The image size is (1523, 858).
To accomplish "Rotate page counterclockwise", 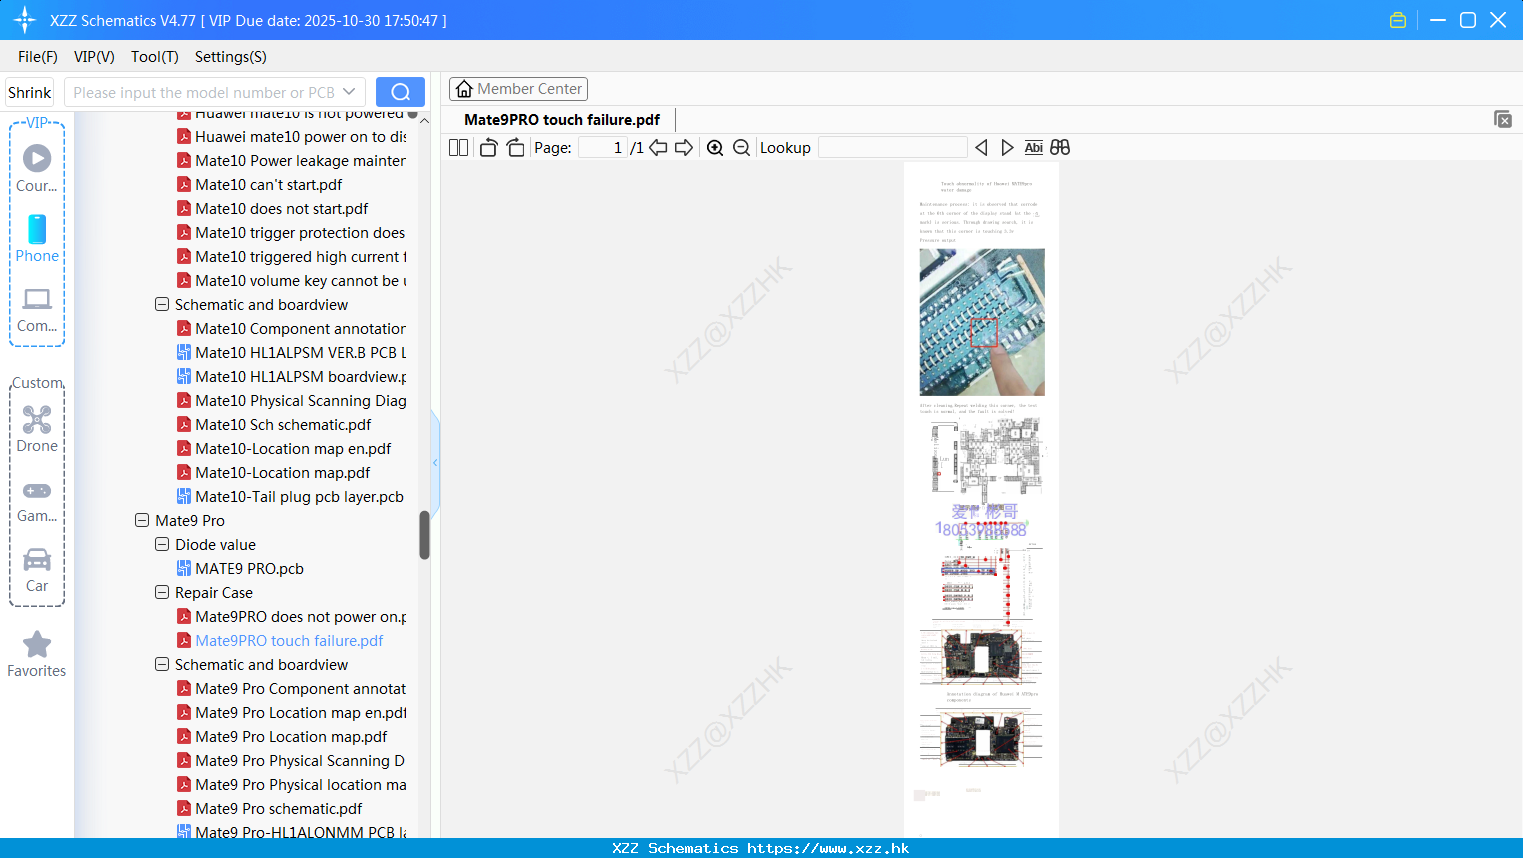I will [488, 148].
